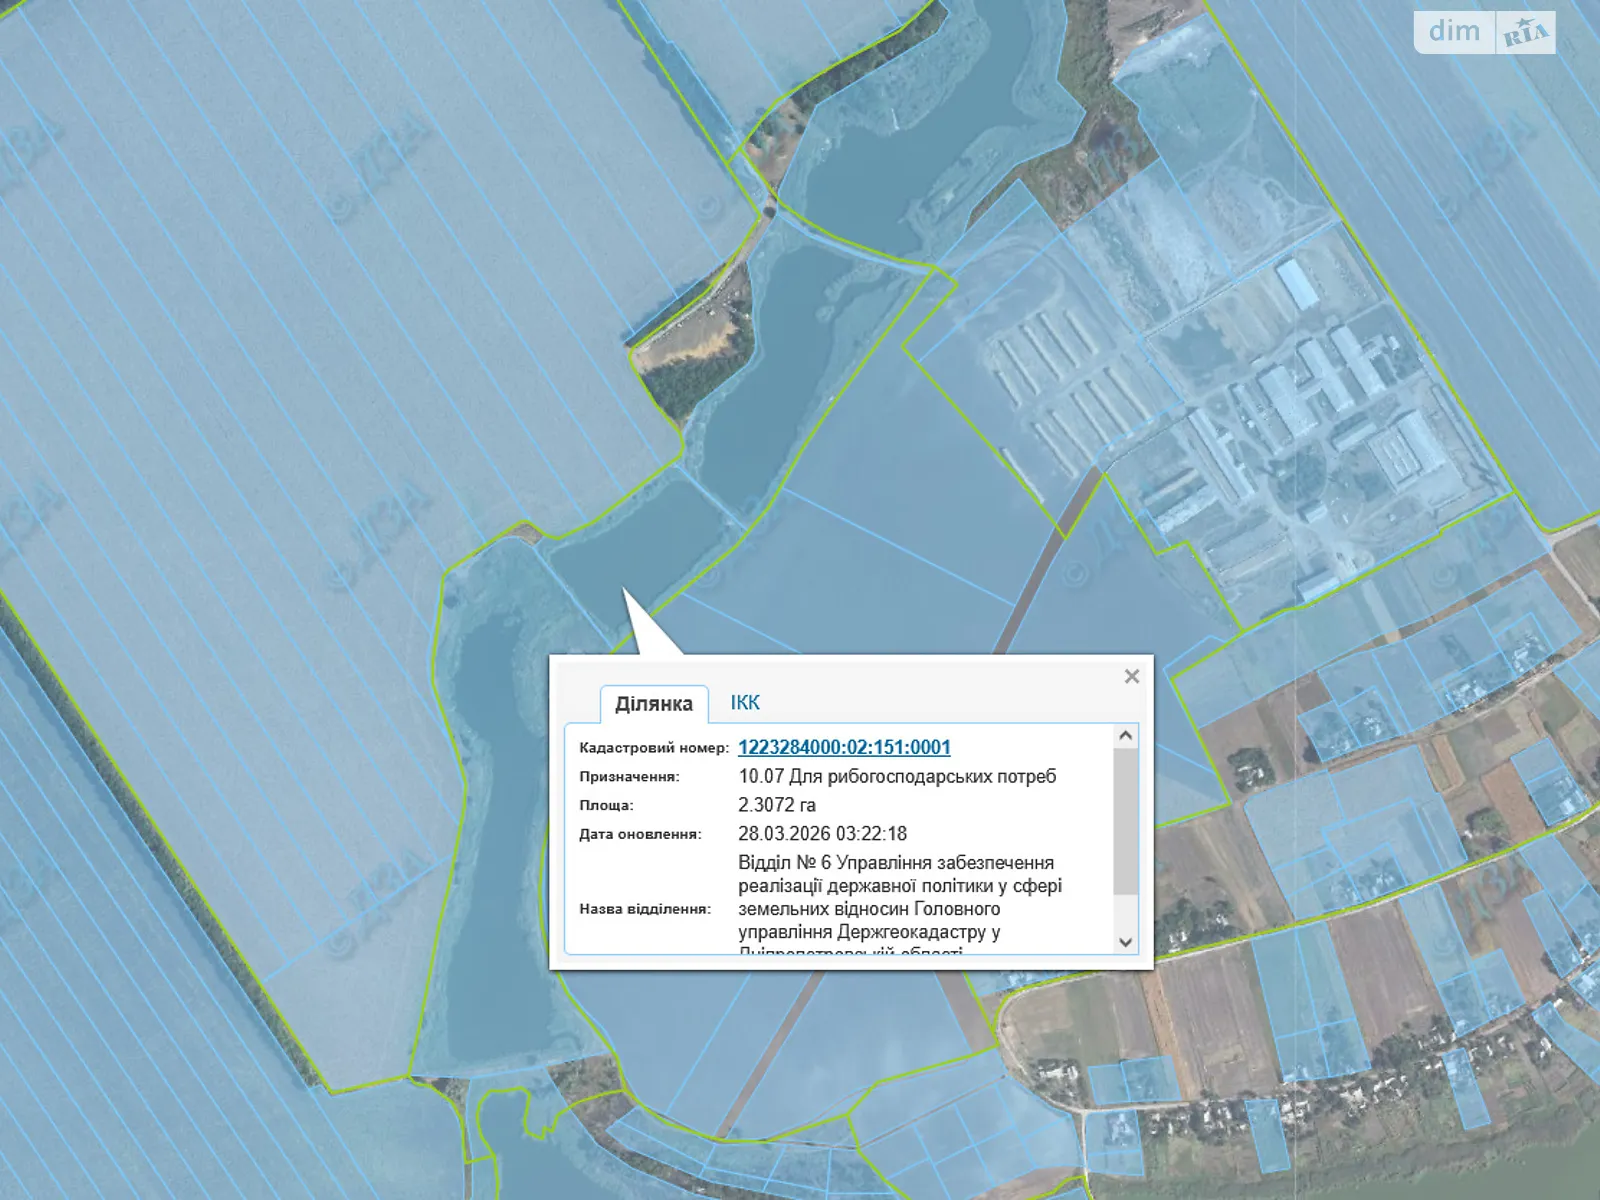Click the Площа label in popup
The width and height of the screenshot is (1600, 1200).
(606, 806)
